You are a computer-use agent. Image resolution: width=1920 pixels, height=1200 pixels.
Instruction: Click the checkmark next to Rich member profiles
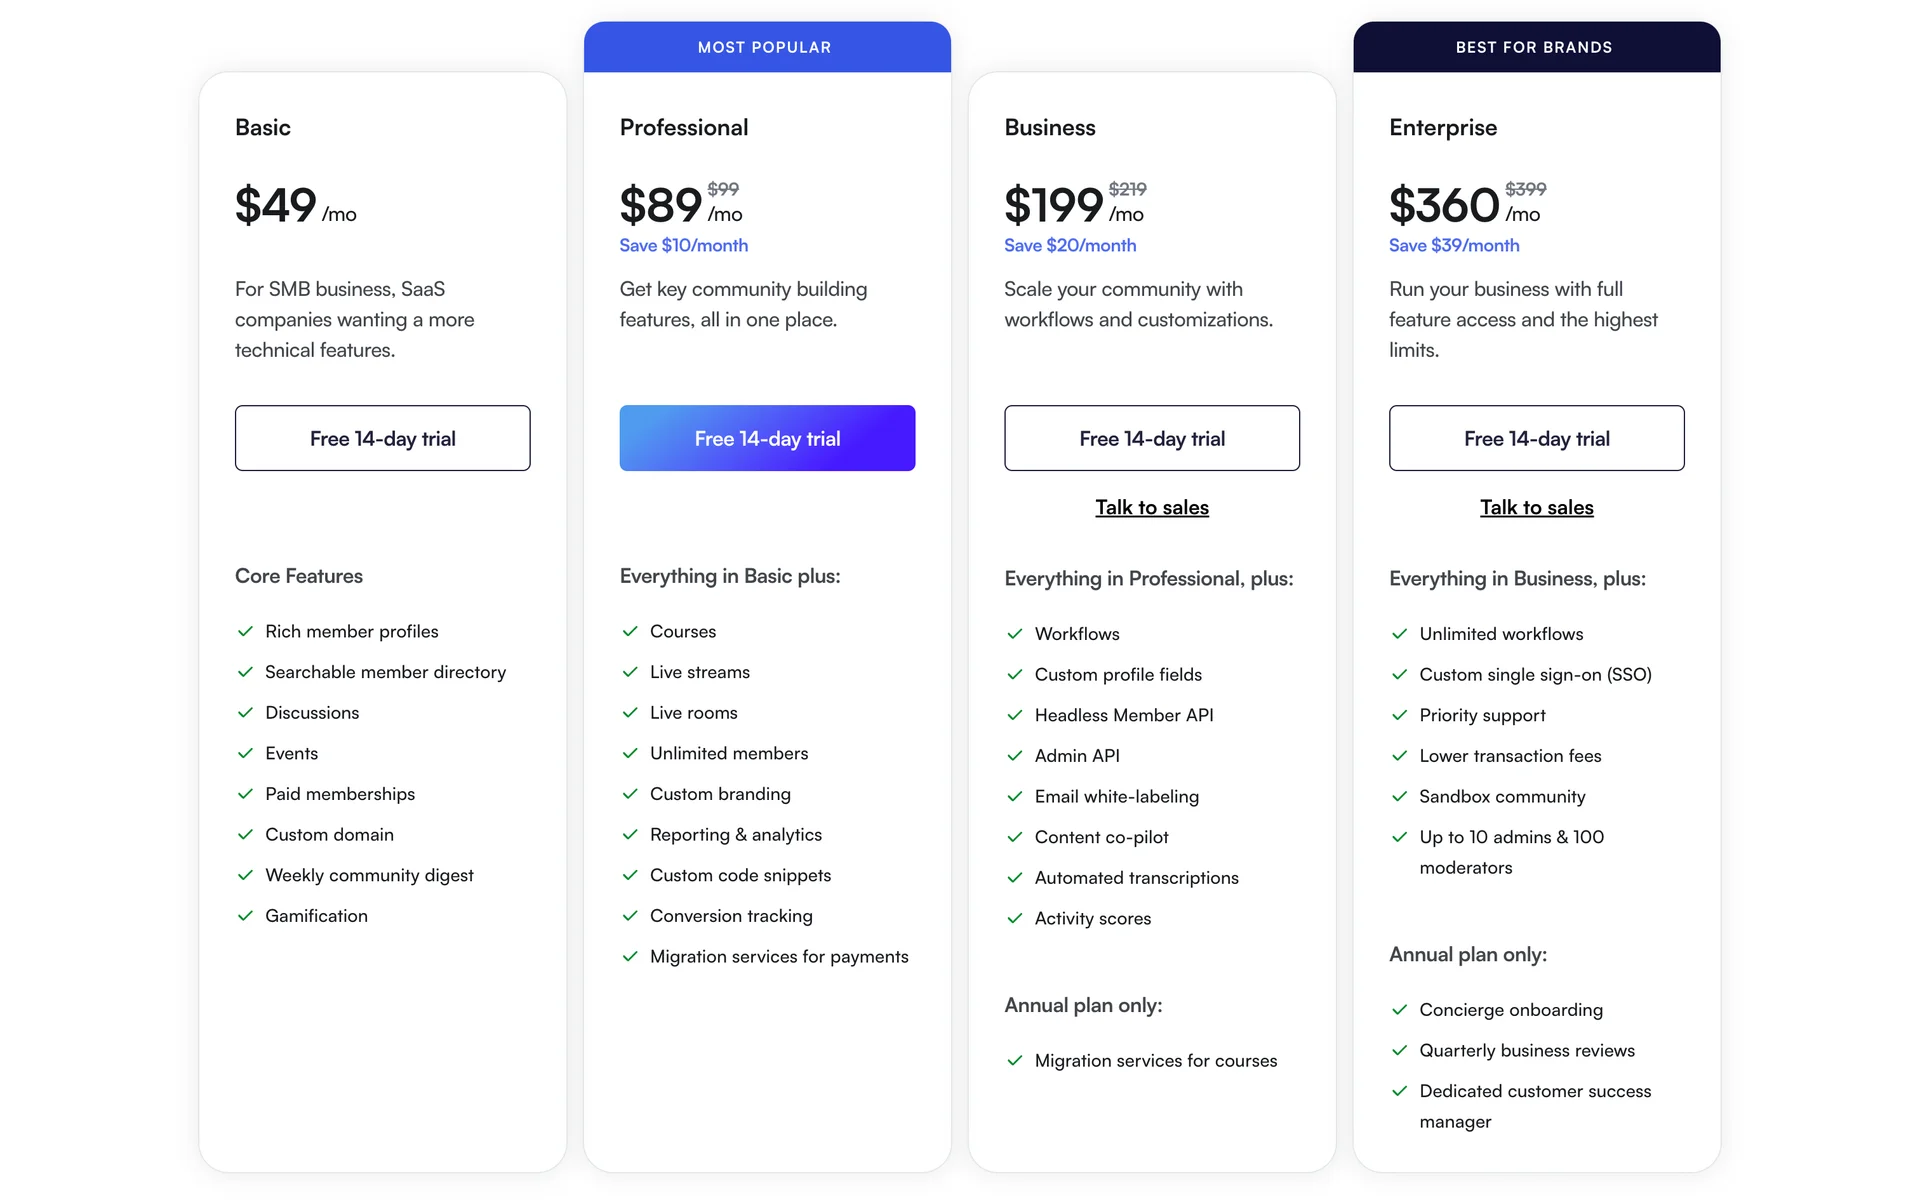coord(245,632)
